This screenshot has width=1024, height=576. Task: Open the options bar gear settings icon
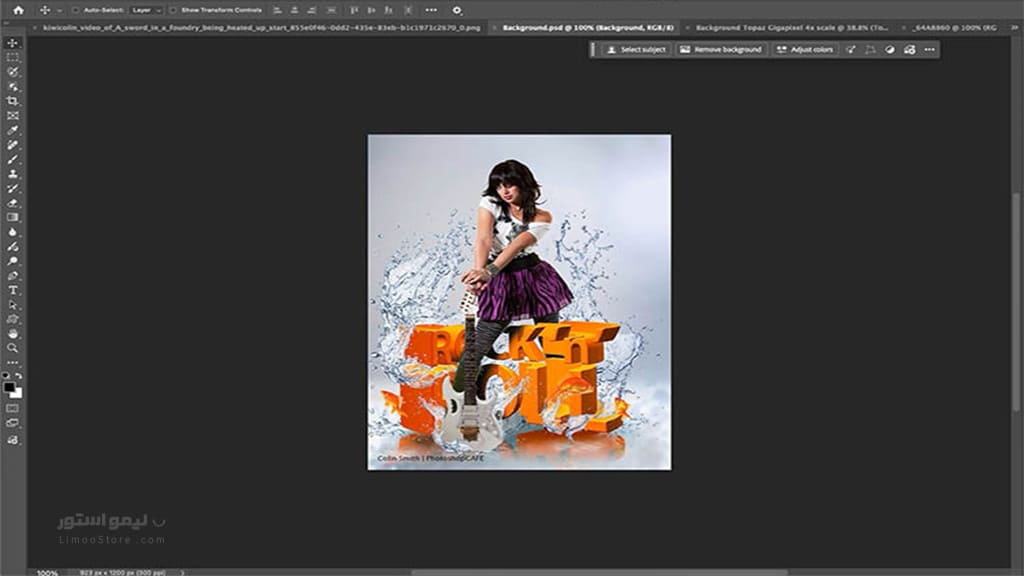click(457, 10)
